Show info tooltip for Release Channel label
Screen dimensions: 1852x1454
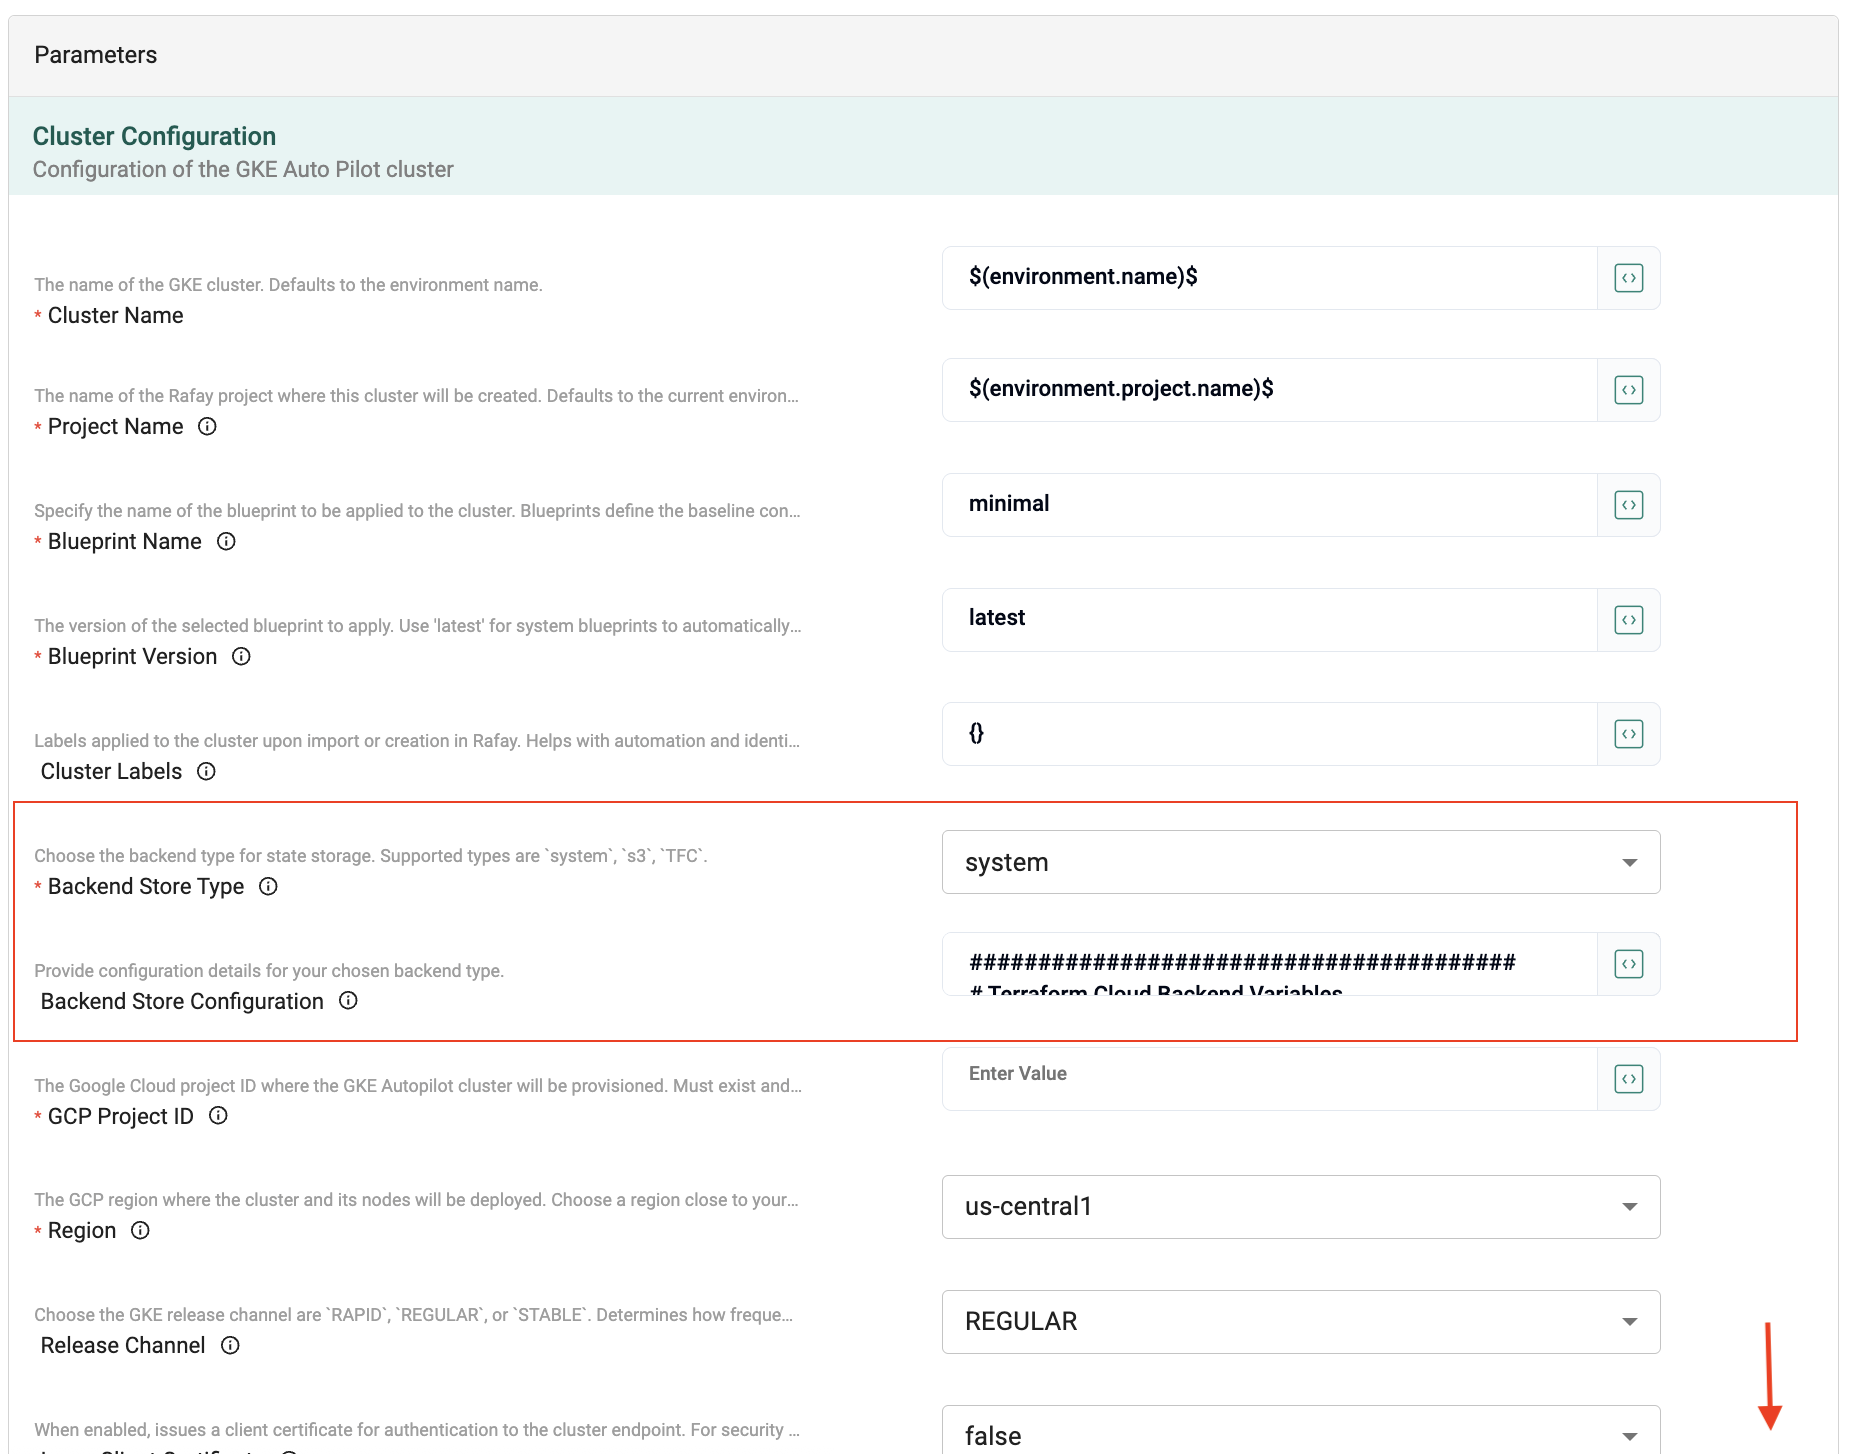230,1345
